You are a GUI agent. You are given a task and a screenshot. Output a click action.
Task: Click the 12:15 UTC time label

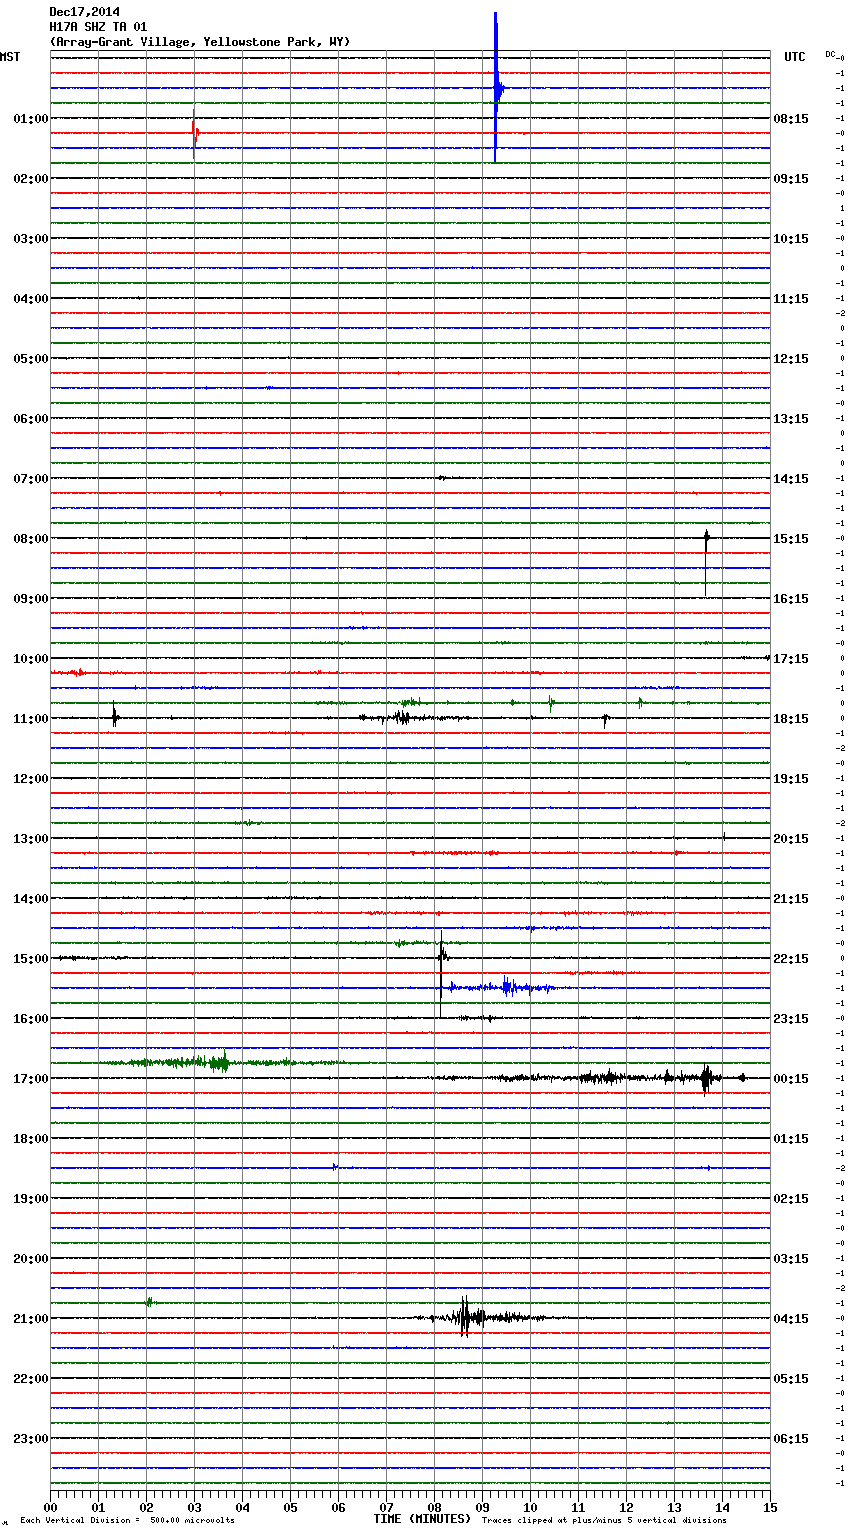pyautogui.click(x=791, y=359)
